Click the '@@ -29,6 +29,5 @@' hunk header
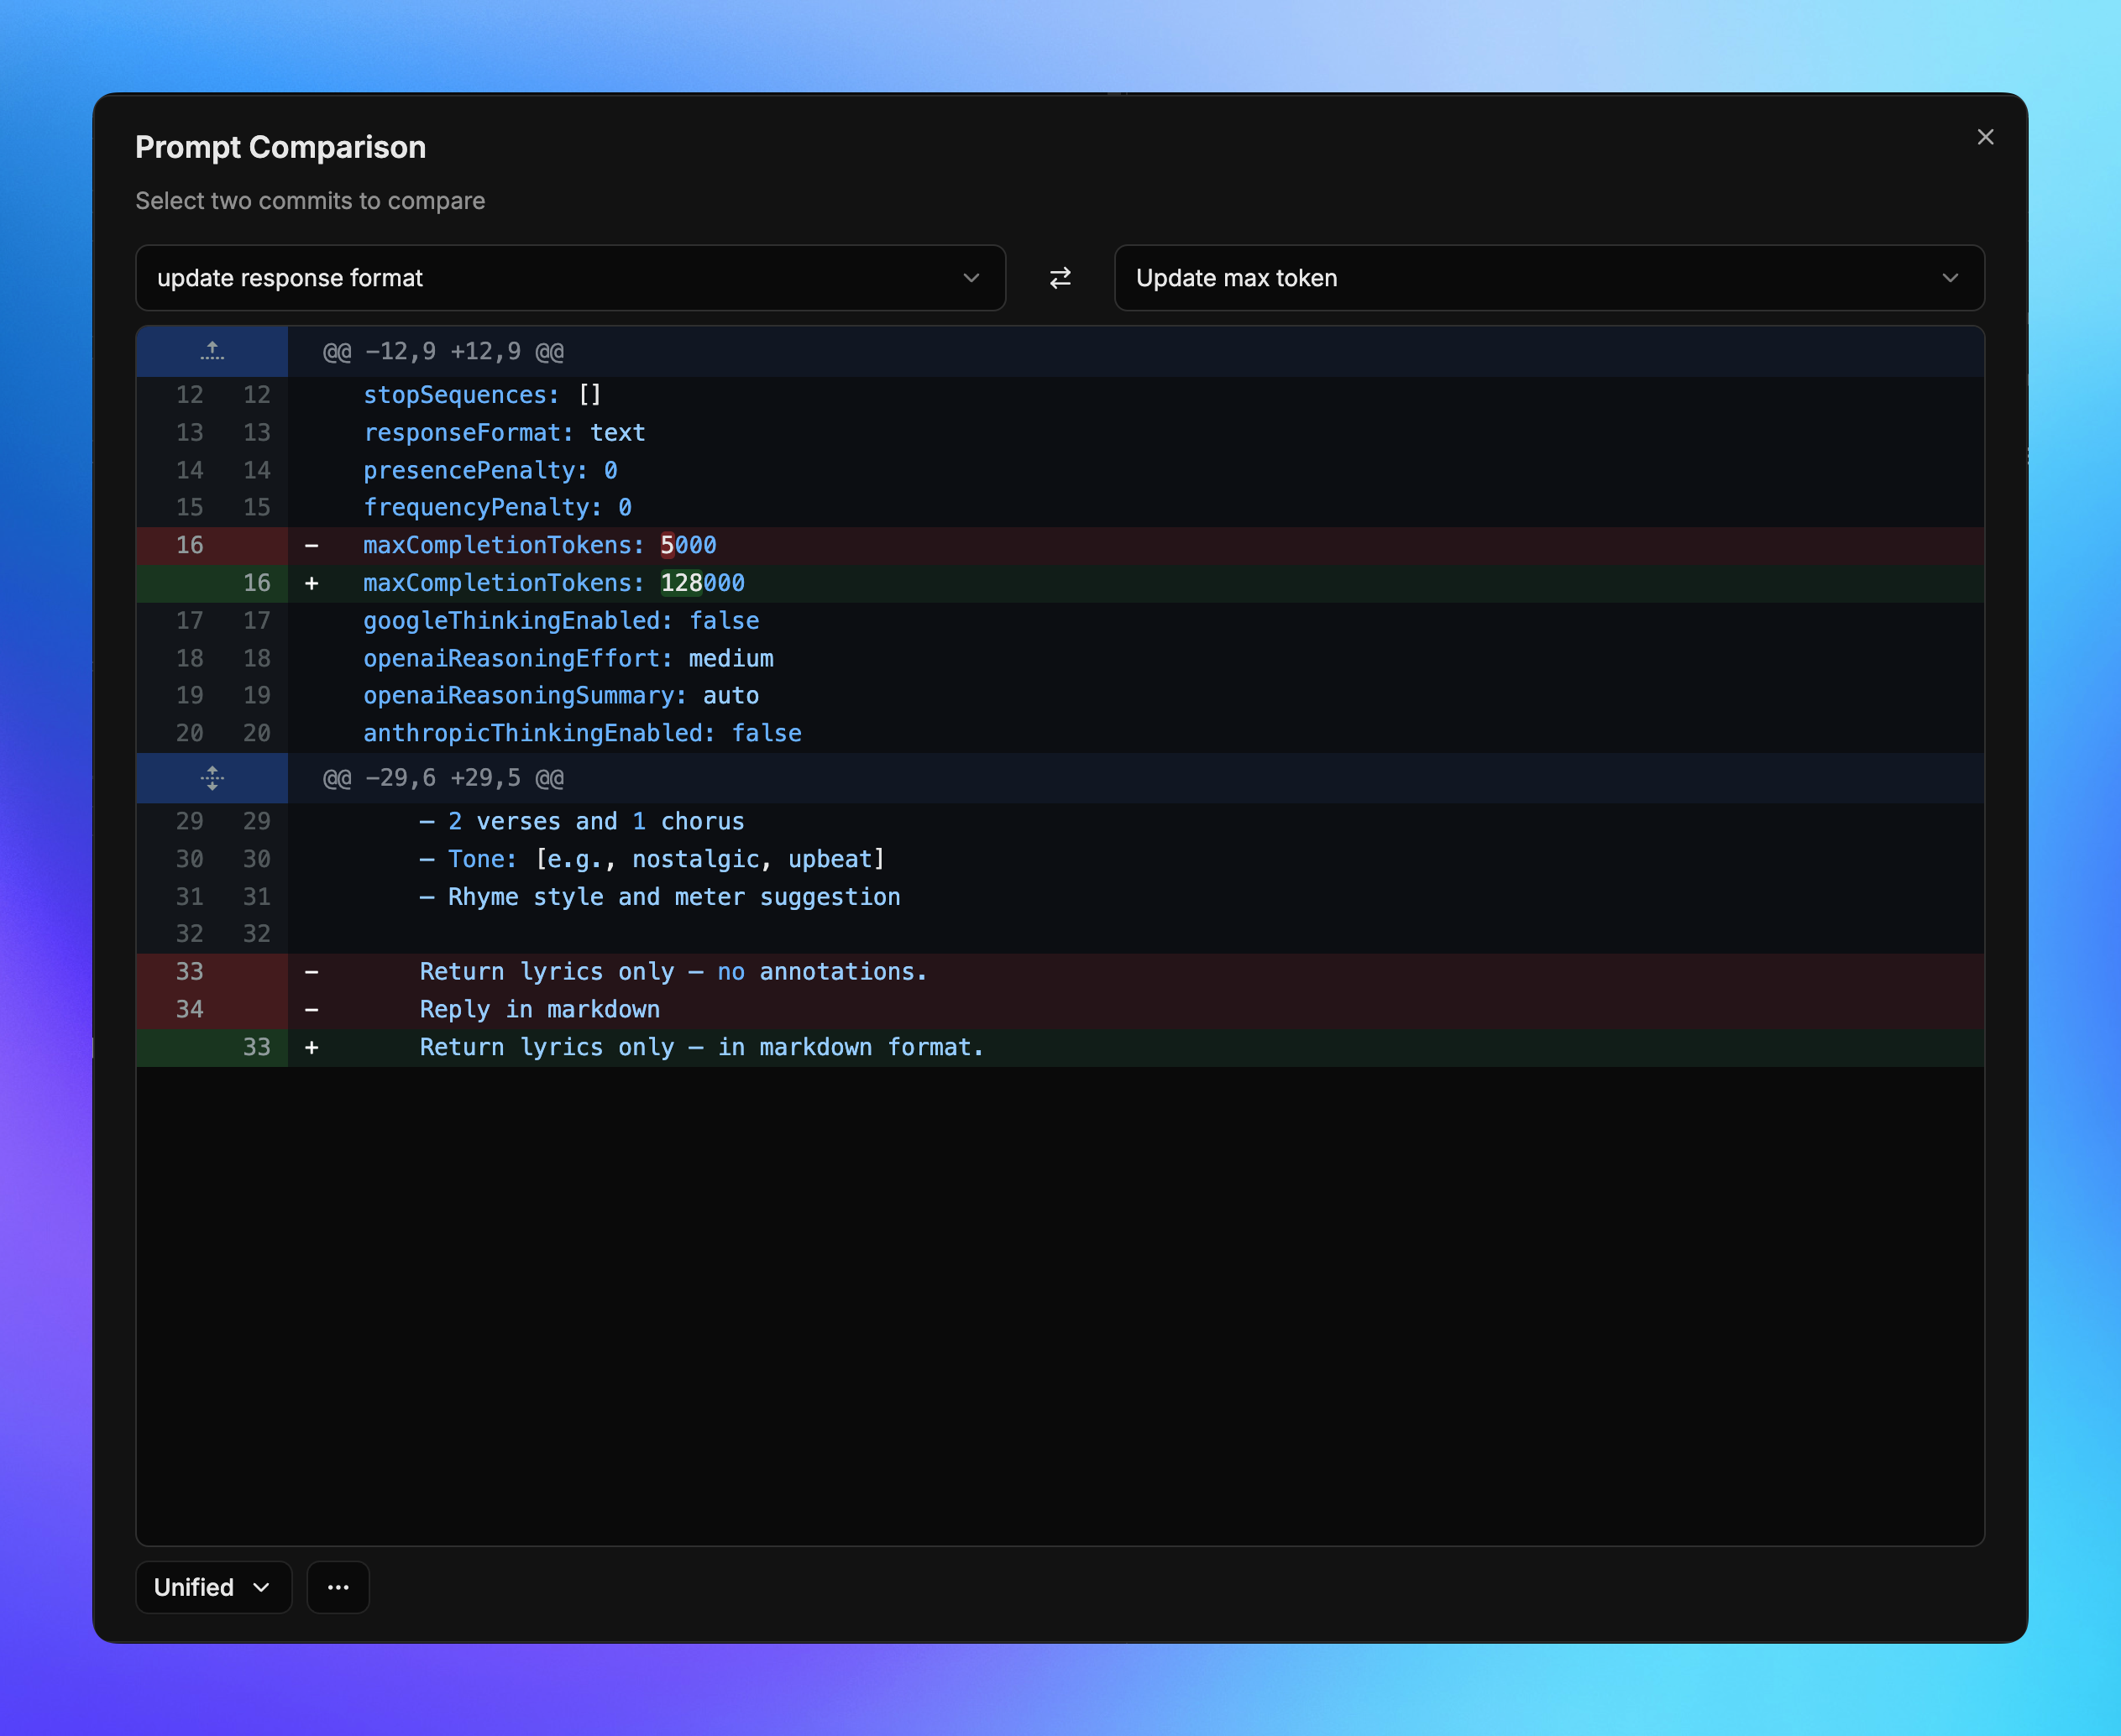2121x1736 pixels. pos(443,778)
